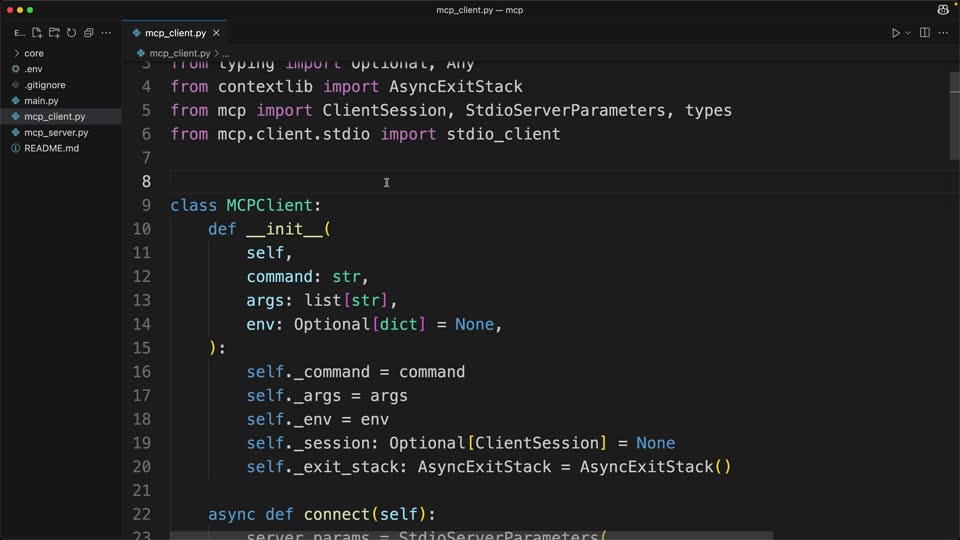The image size is (960, 540).
Task: Click line number 9 in the gutter
Action: (x=146, y=205)
